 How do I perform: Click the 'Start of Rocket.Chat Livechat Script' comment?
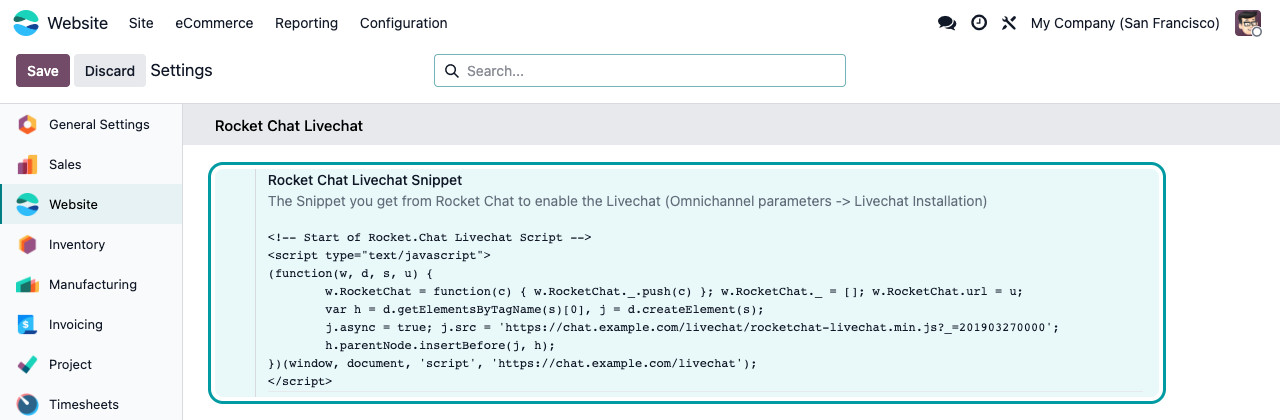(x=430, y=237)
